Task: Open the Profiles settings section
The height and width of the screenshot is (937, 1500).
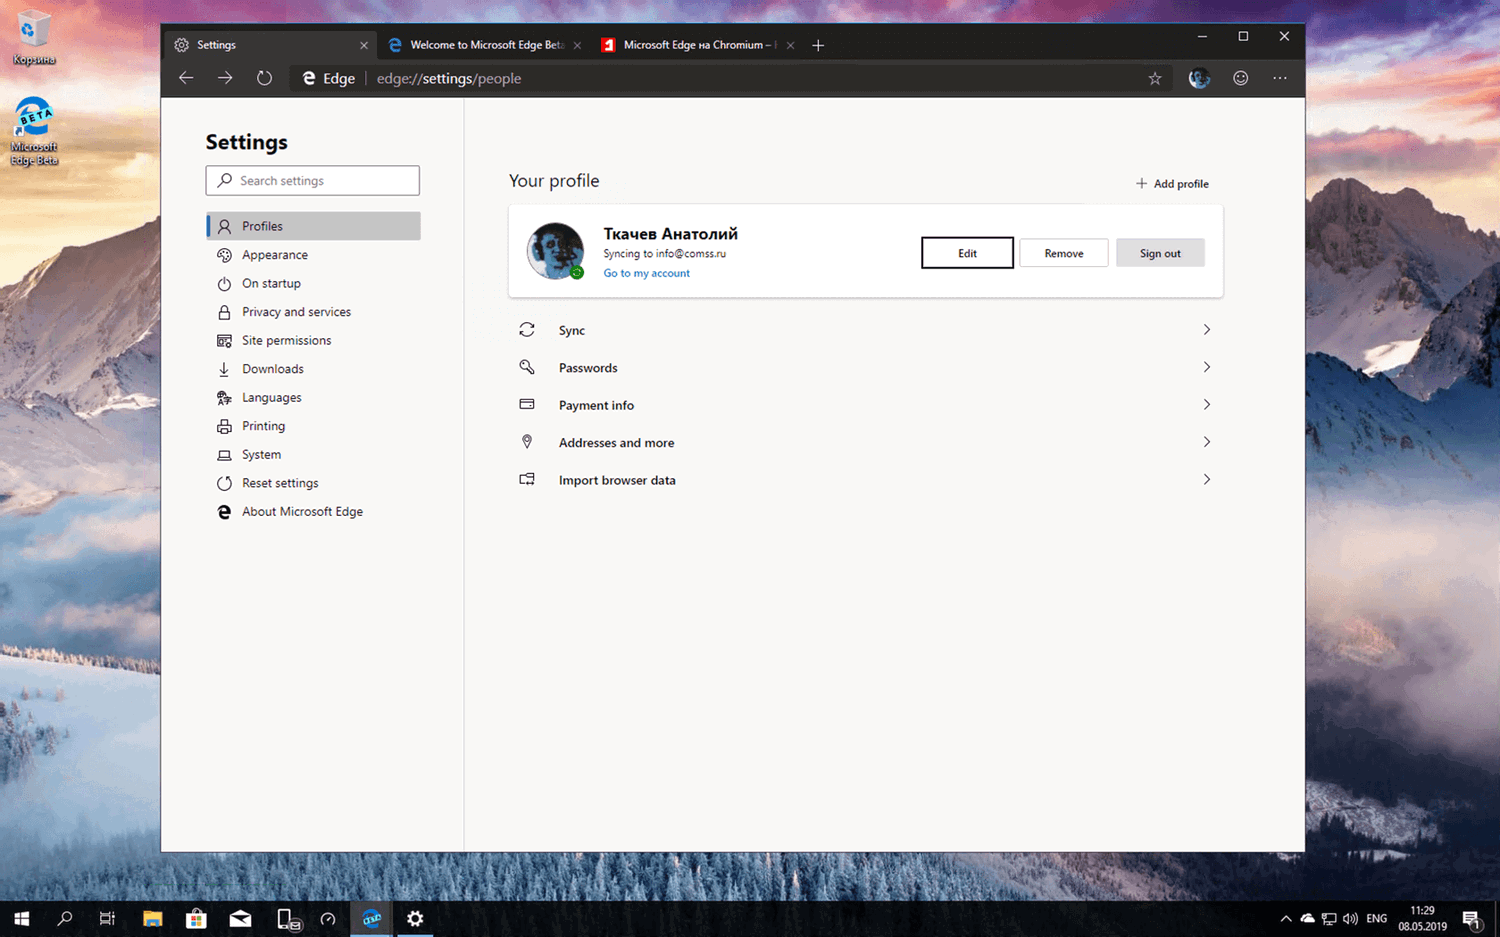Action: tap(313, 226)
